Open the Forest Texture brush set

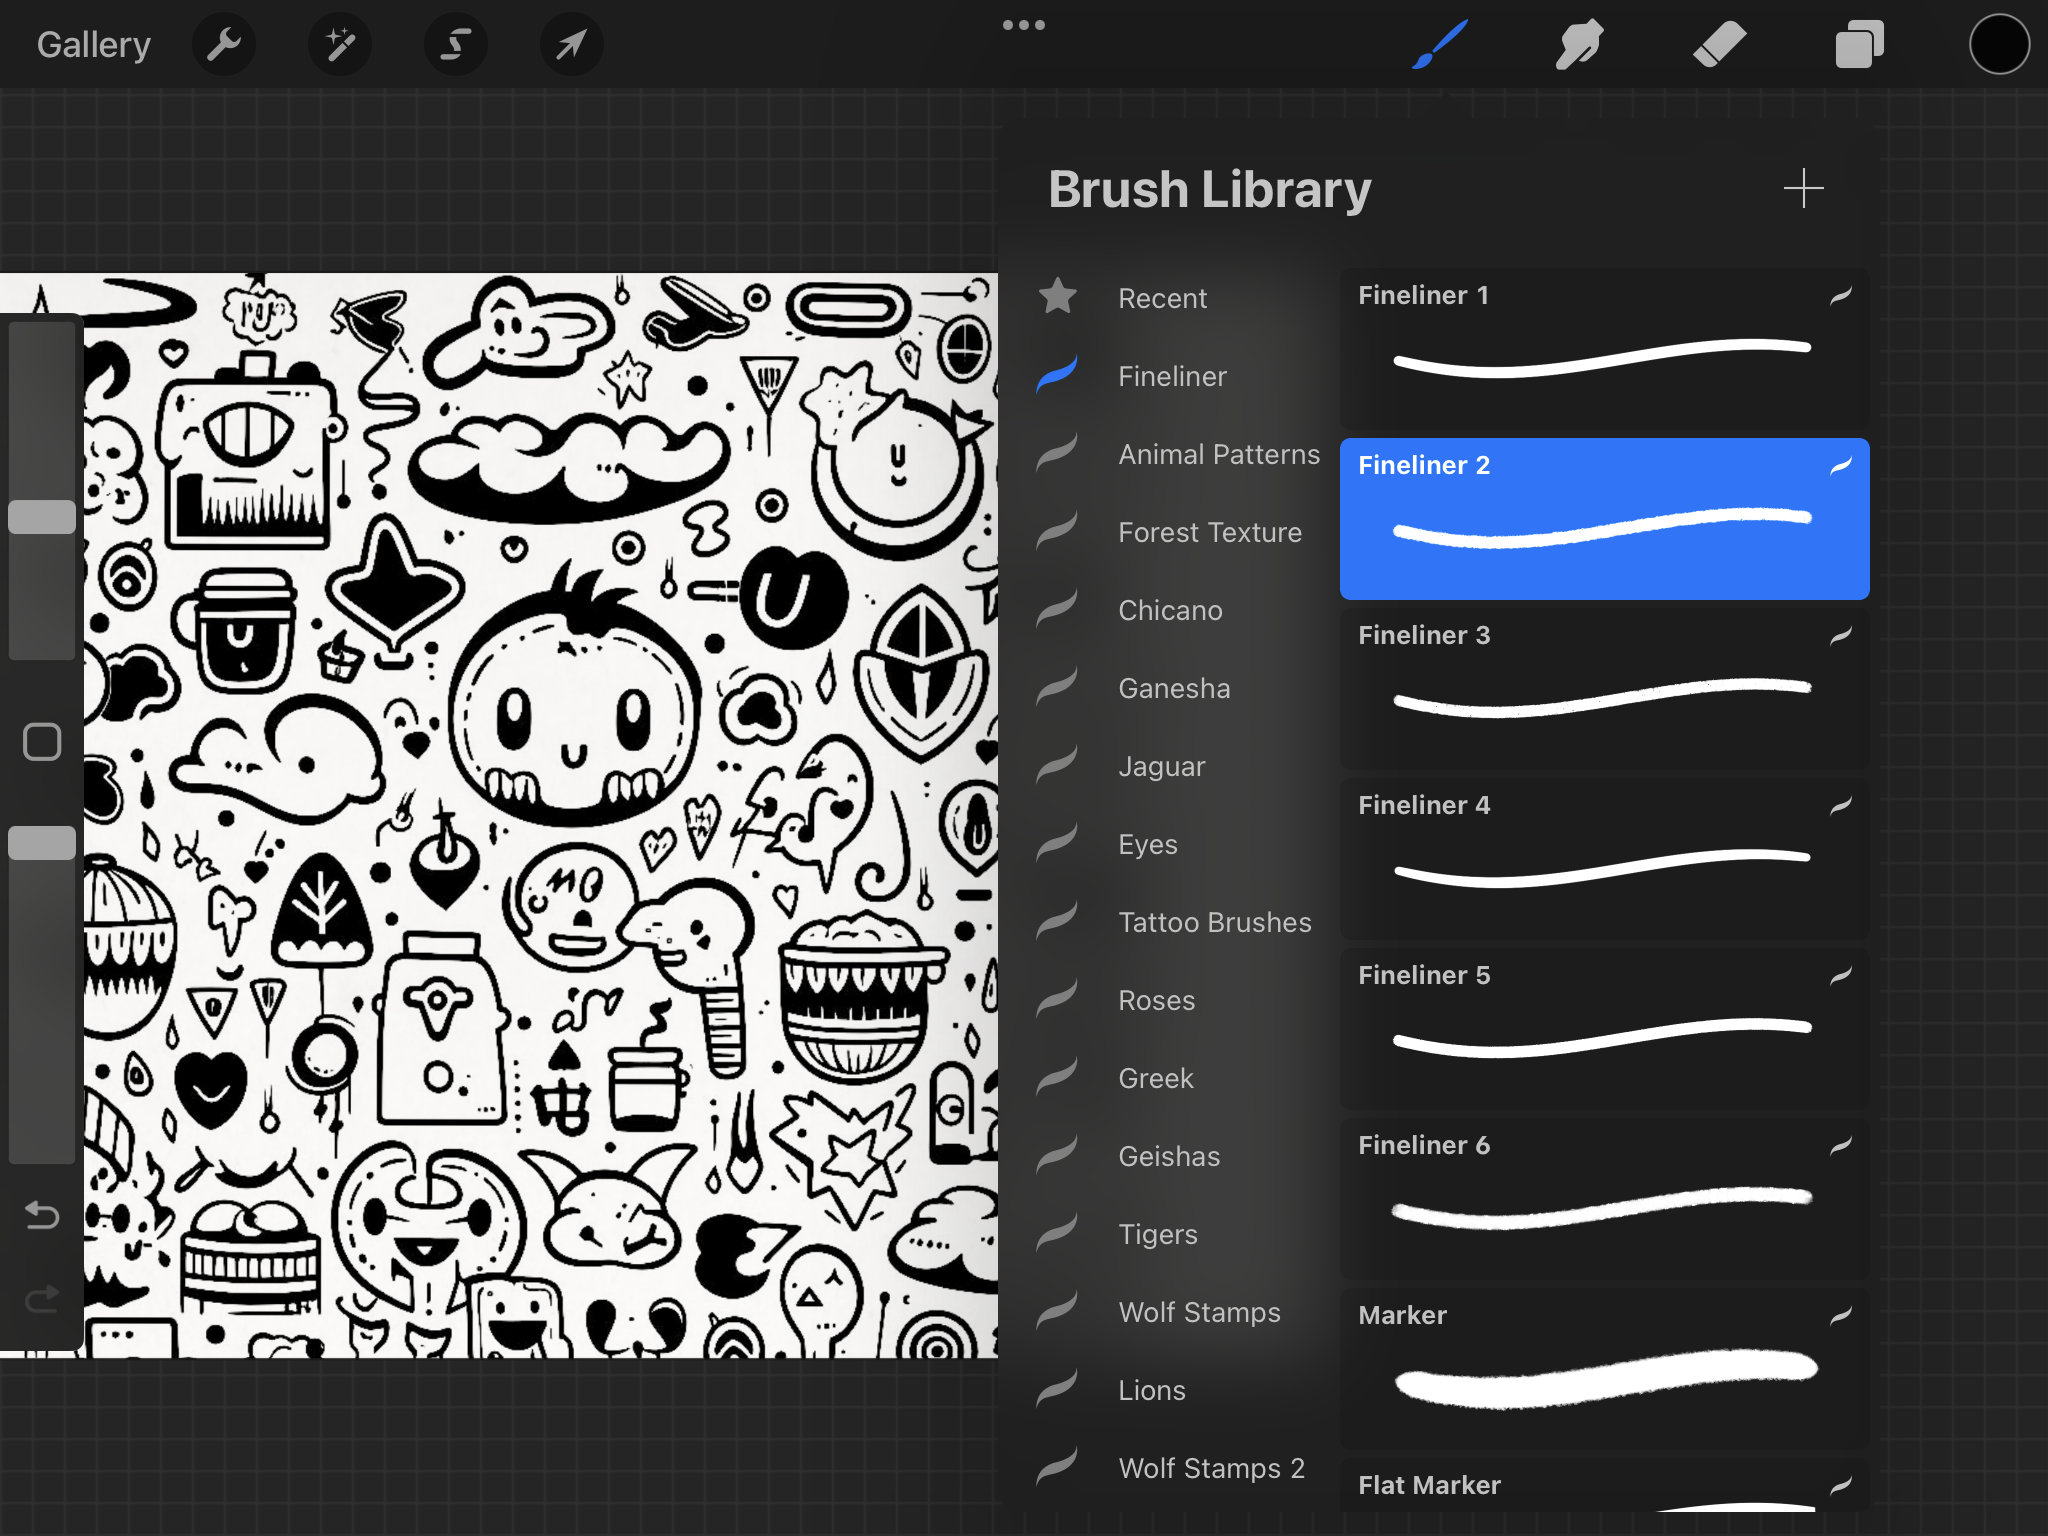point(1210,532)
